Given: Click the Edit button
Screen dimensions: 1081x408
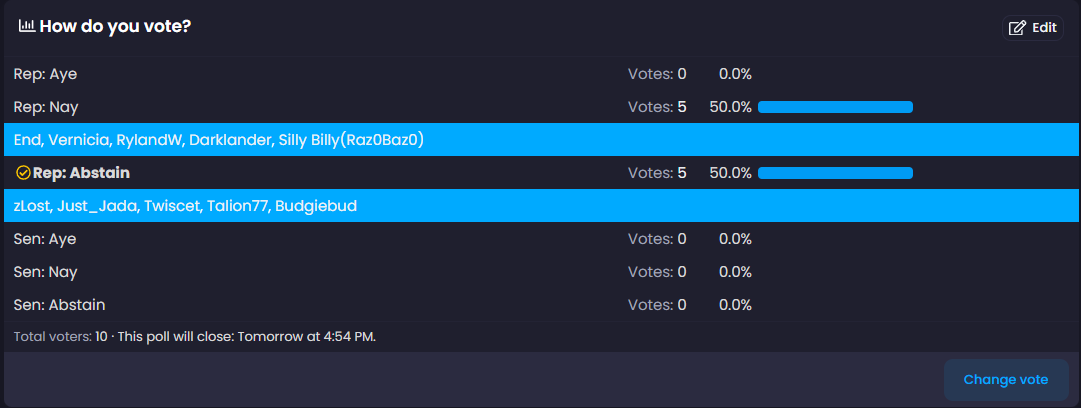Looking at the screenshot, I should [1033, 28].
